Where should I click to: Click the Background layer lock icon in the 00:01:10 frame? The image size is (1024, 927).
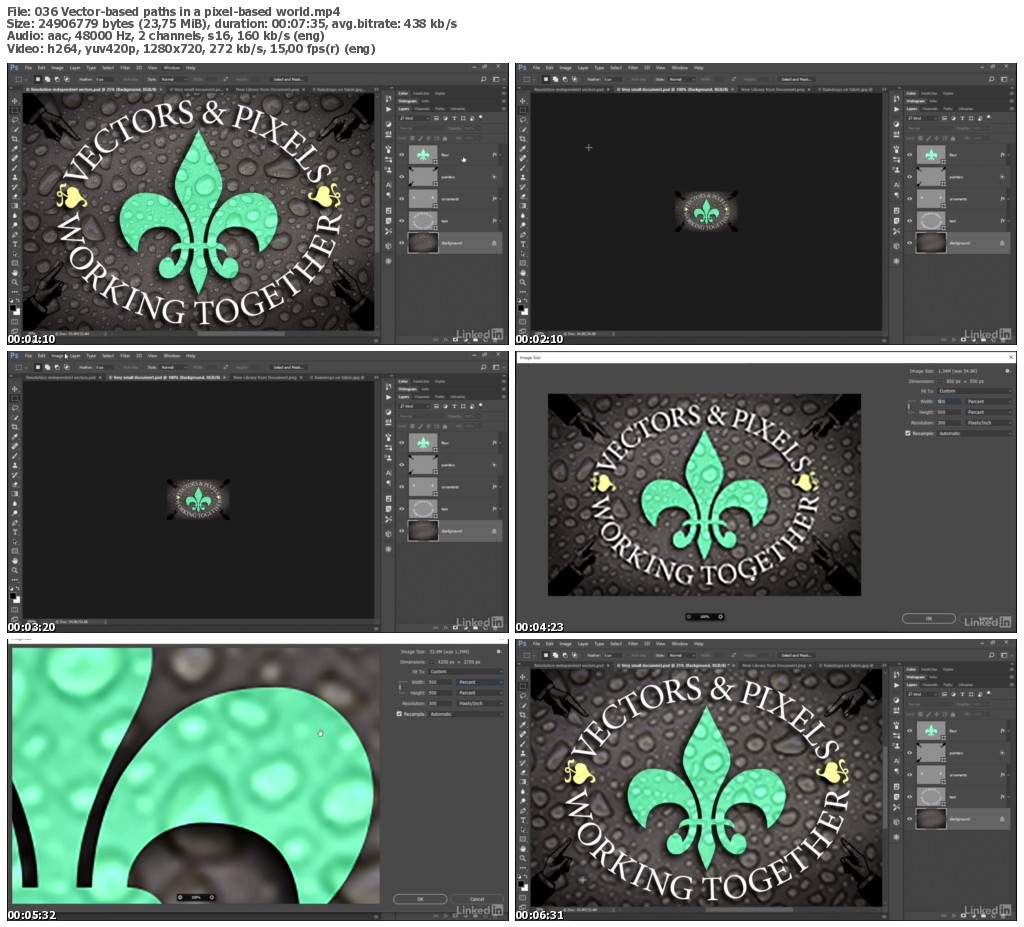pos(494,243)
